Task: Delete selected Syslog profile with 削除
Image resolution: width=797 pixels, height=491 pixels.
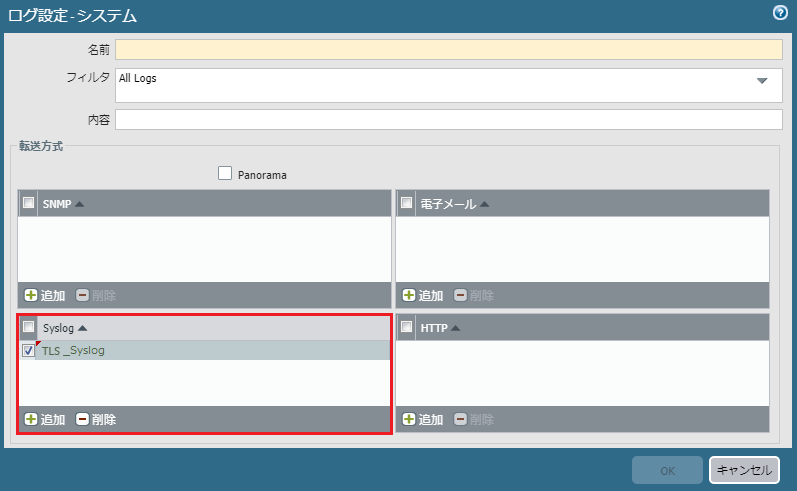Action: (x=96, y=419)
